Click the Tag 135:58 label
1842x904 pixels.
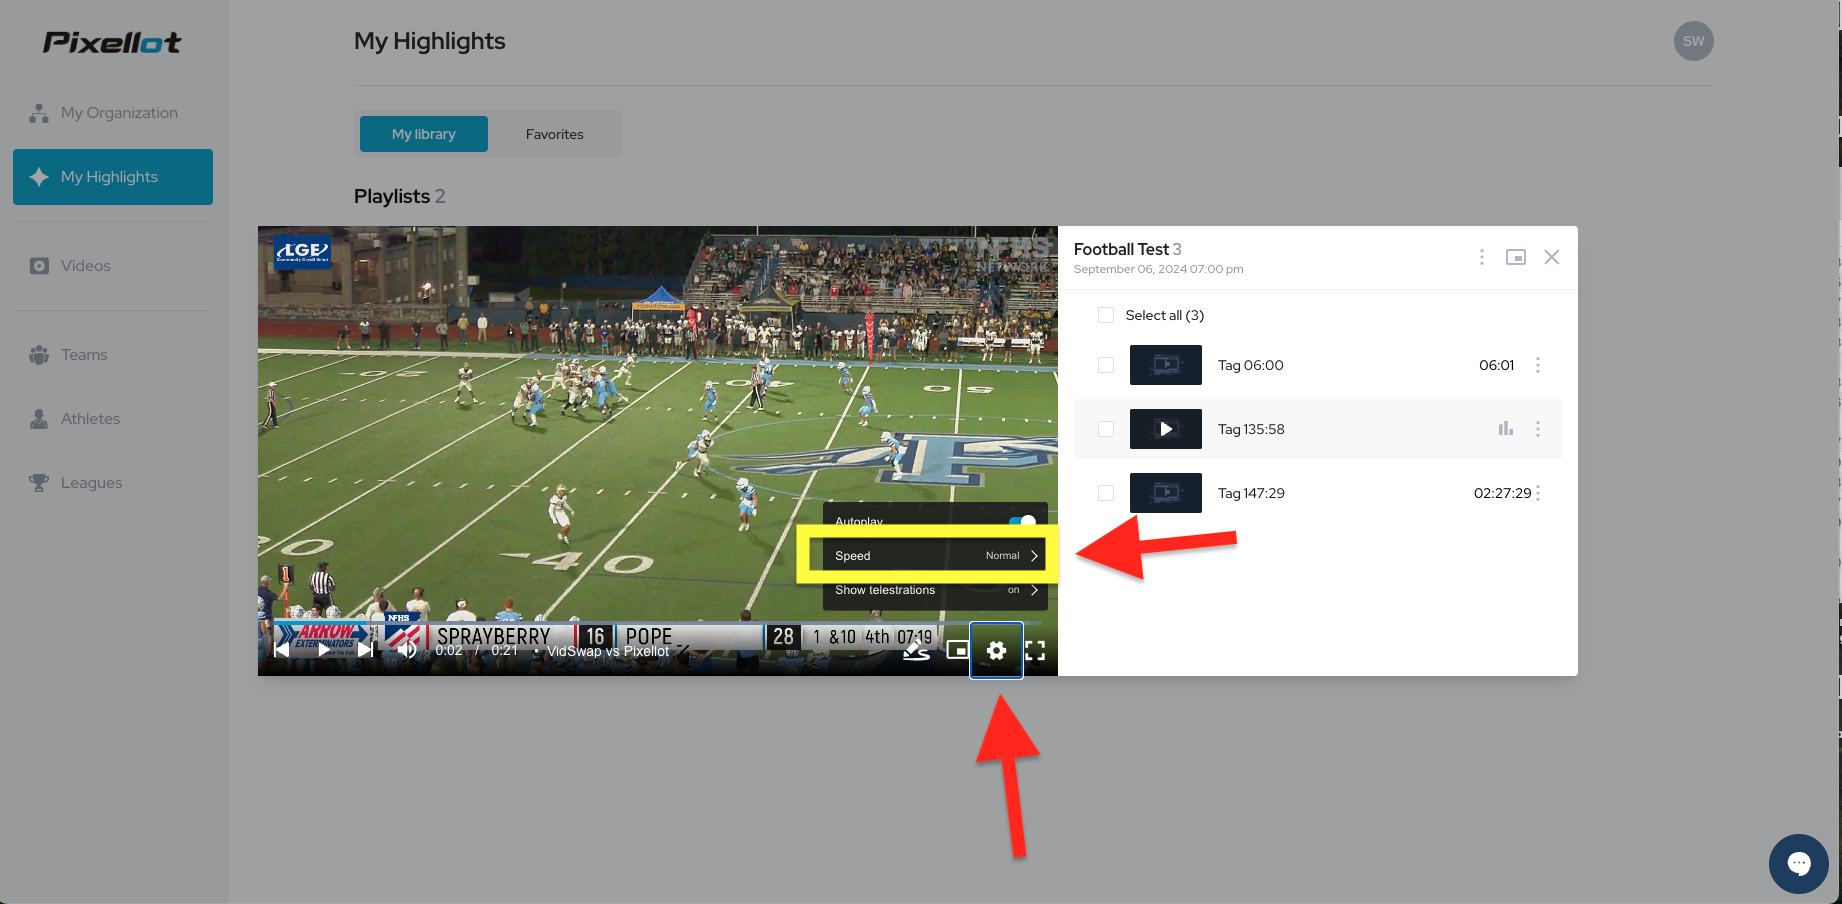pos(1251,429)
